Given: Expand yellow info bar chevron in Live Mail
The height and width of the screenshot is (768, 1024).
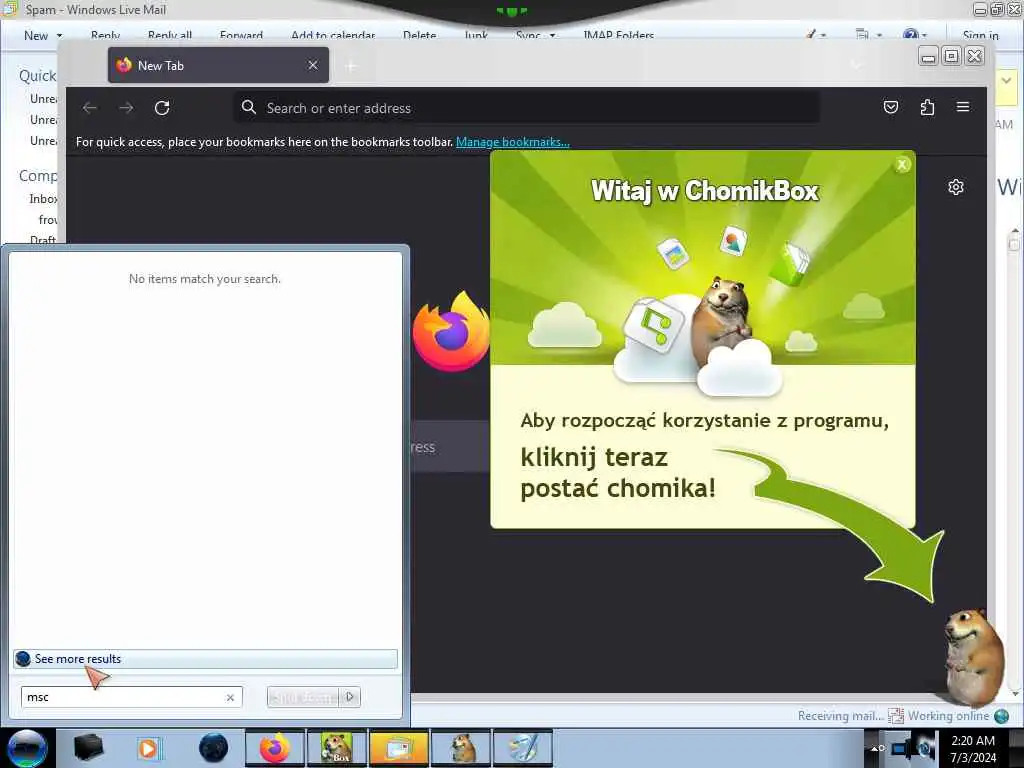Looking at the screenshot, I should [x=1006, y=81].
